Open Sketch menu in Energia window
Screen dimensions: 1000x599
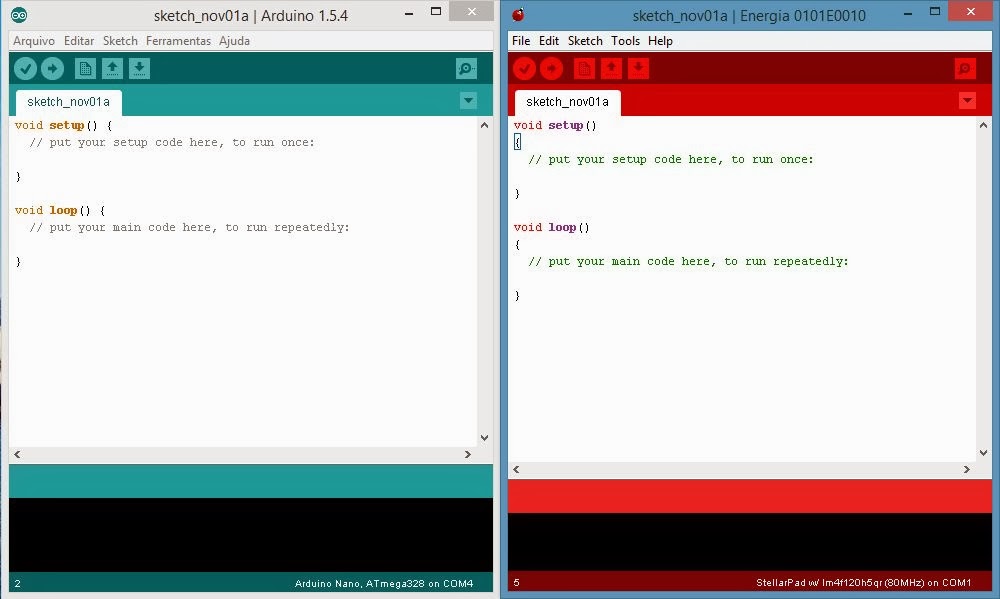[x=585, y=41]
